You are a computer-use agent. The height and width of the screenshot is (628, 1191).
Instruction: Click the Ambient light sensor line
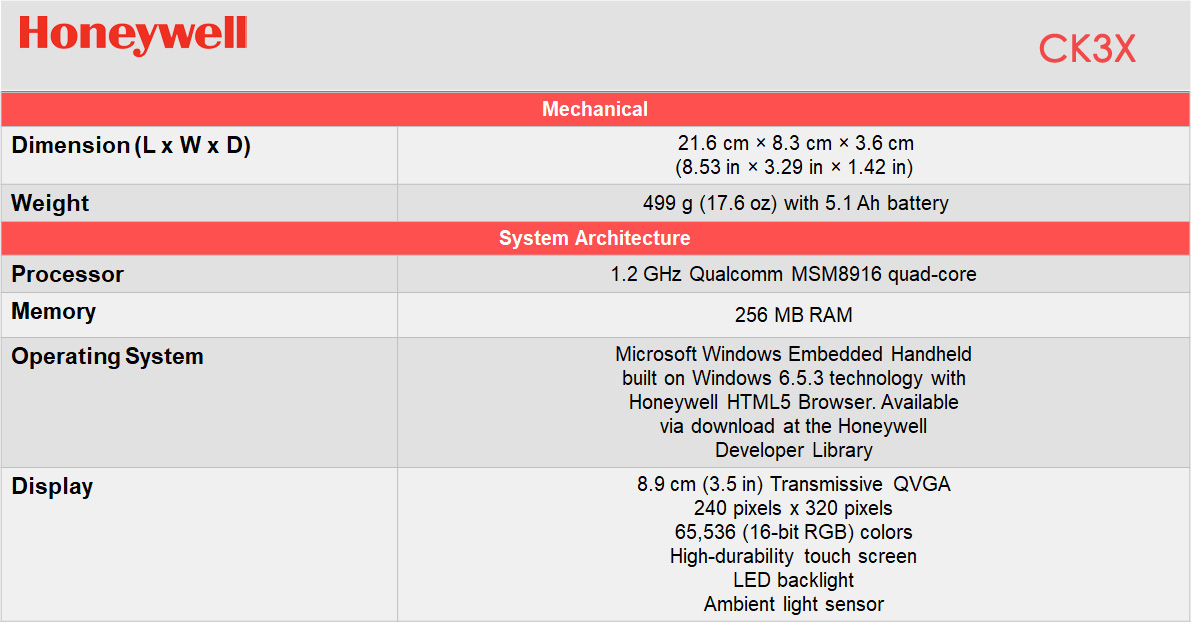click(x=794, y=604)
